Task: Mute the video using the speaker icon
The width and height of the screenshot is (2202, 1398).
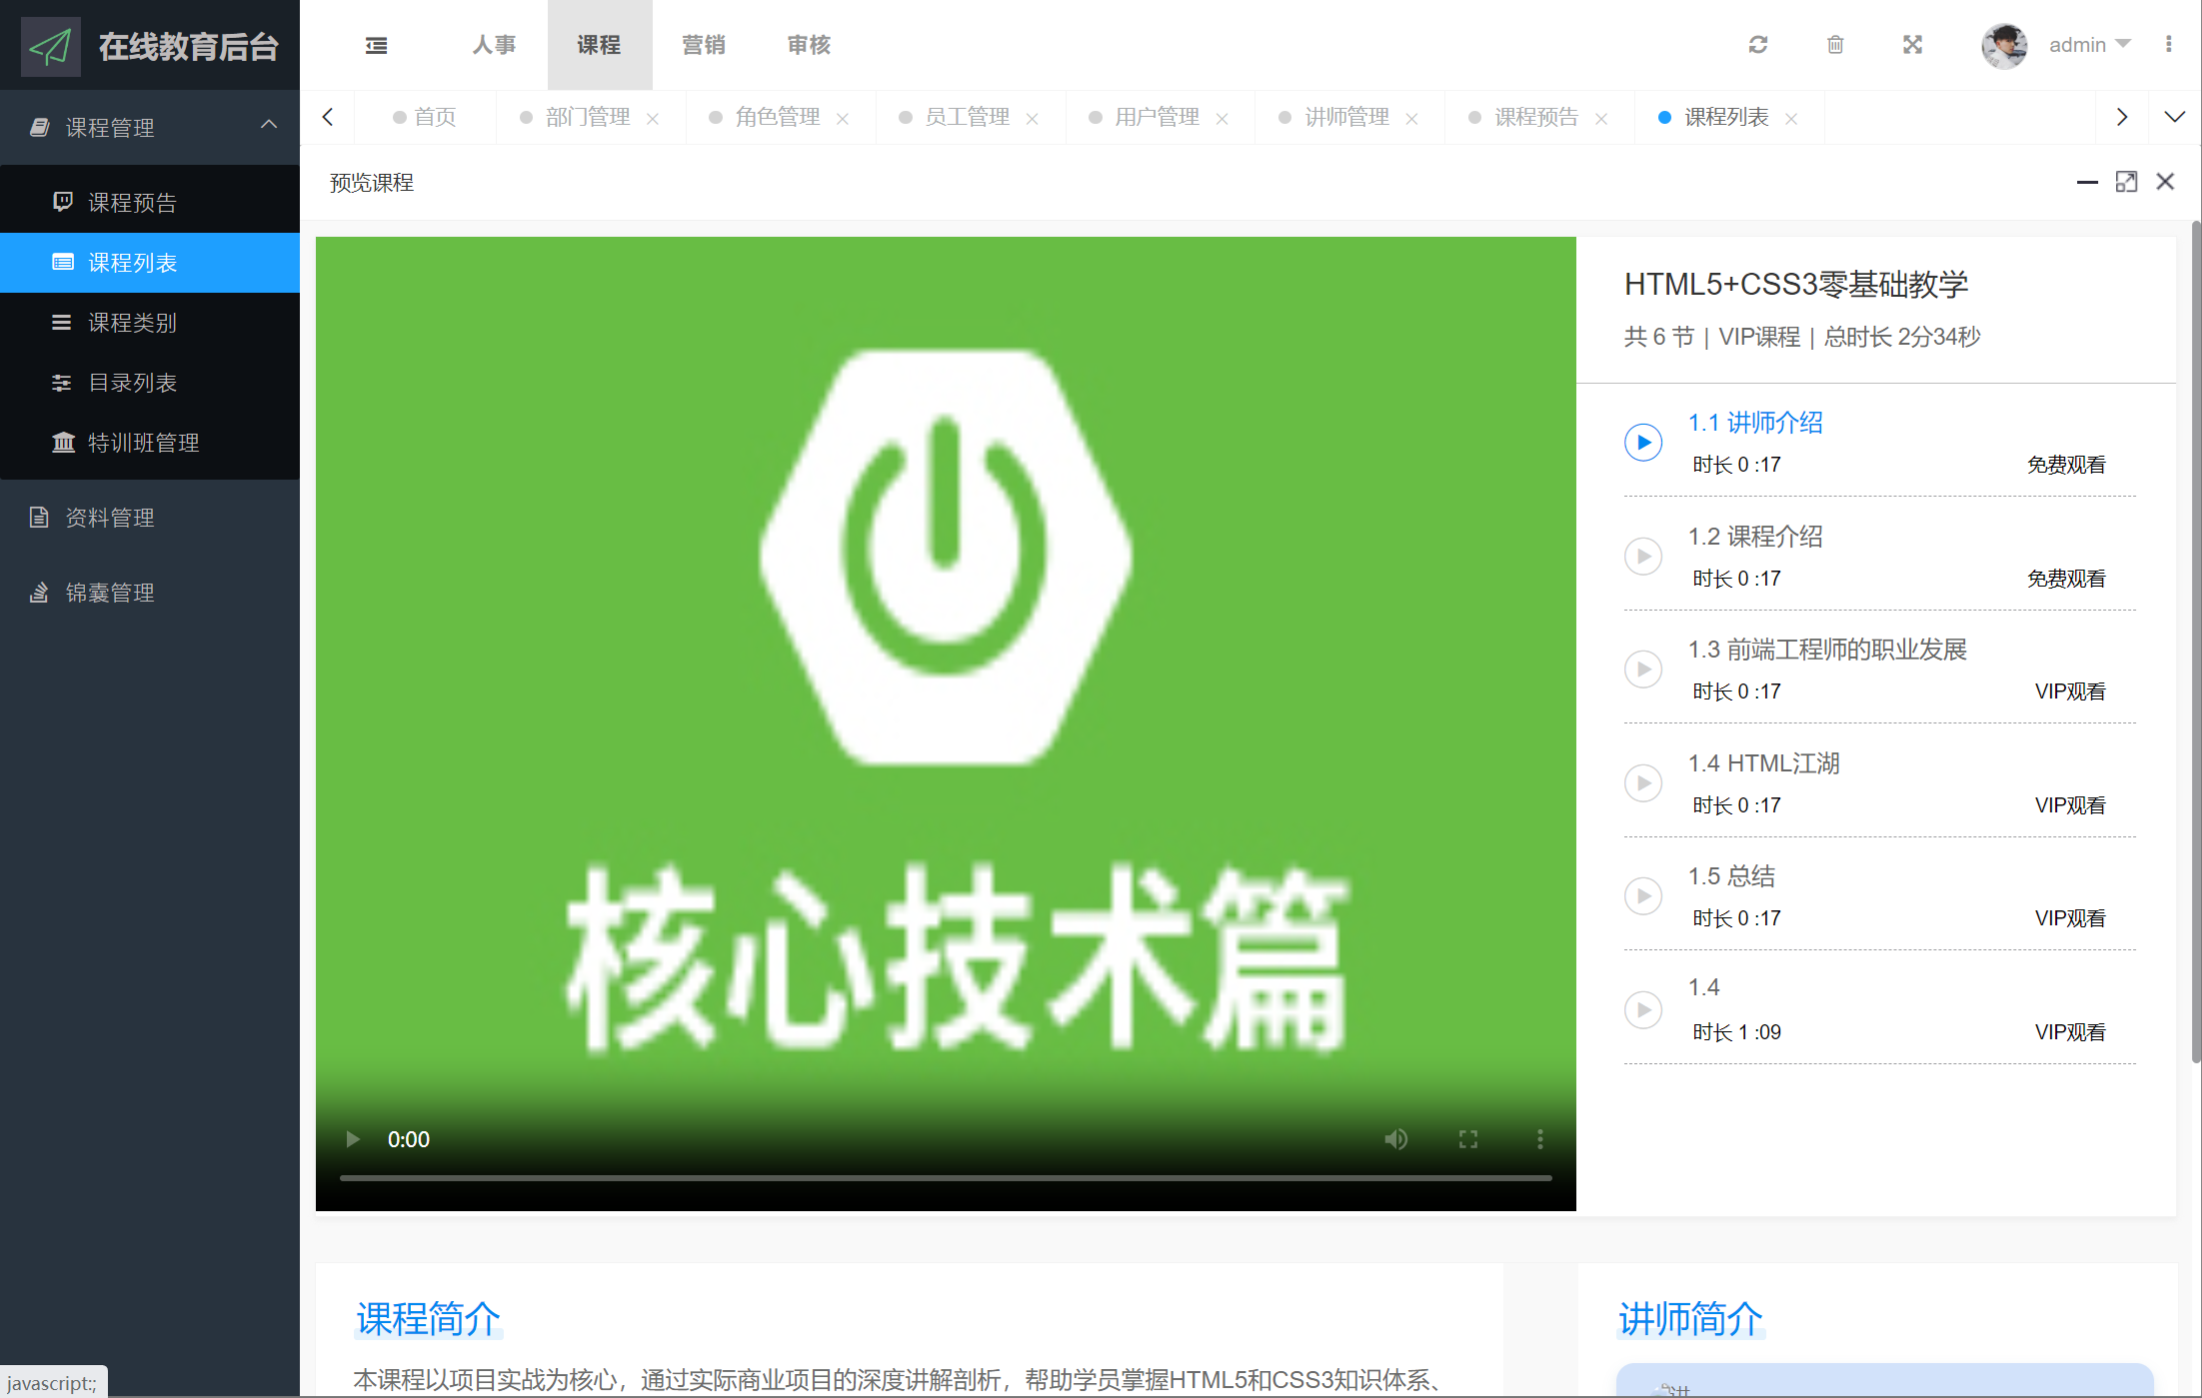Action: click(1396, 1139)
